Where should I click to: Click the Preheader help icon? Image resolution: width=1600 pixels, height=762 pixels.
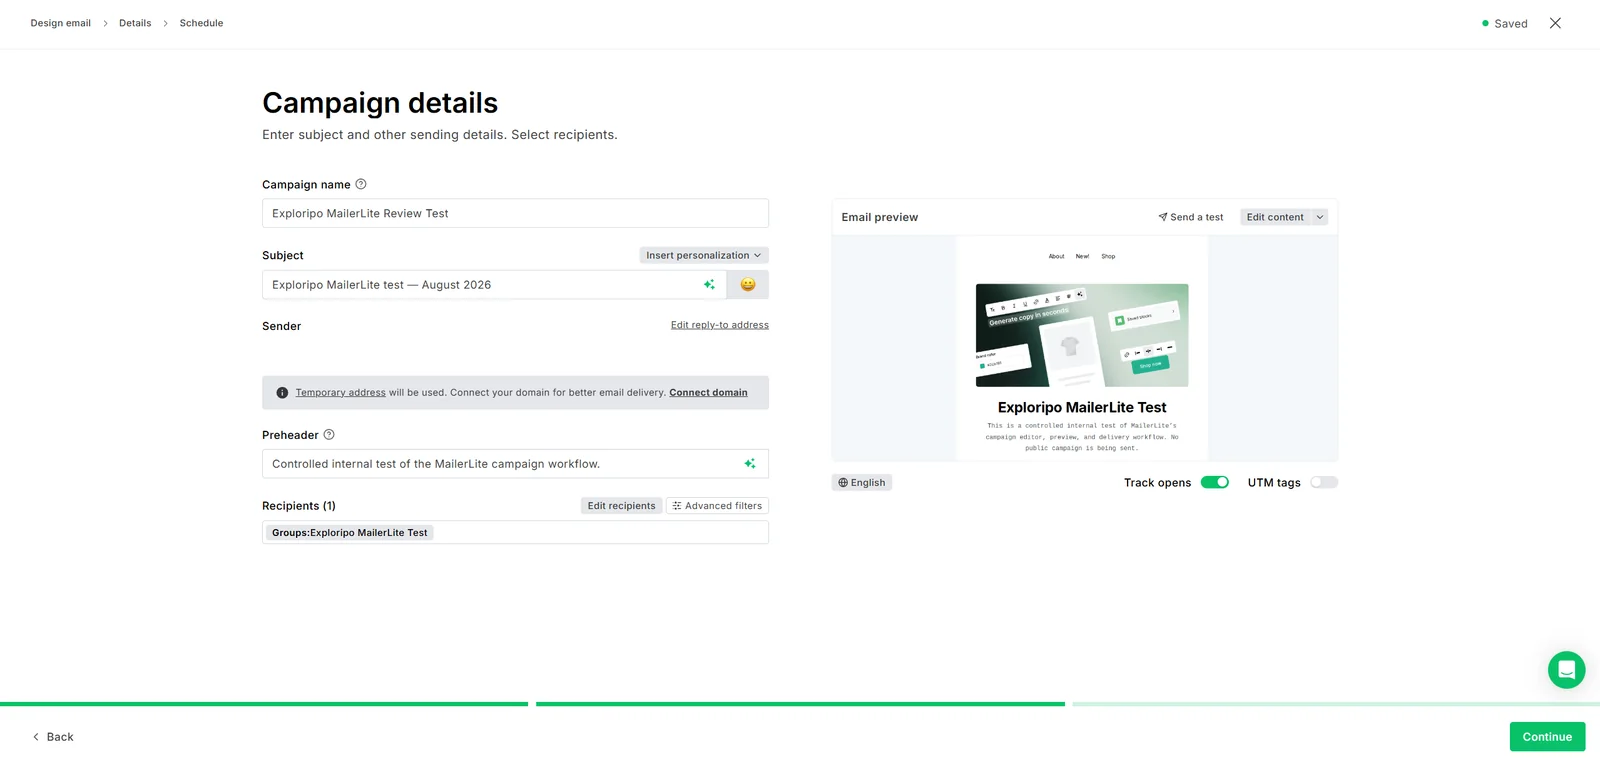pos(329,434)
